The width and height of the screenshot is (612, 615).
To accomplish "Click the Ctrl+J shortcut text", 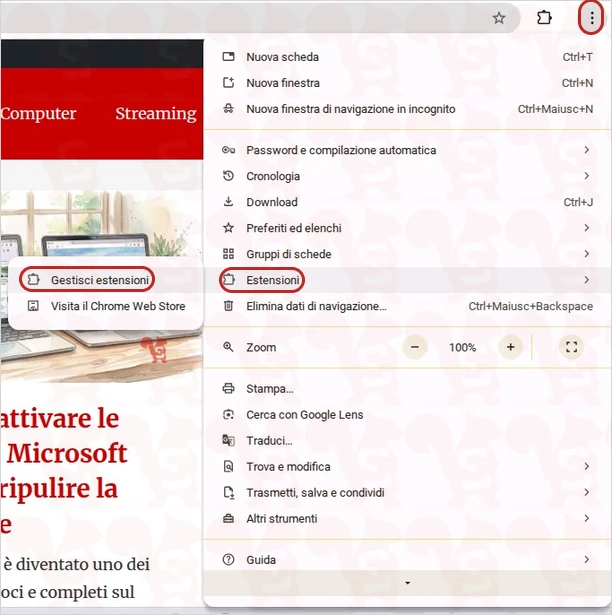I will point(578,202).
